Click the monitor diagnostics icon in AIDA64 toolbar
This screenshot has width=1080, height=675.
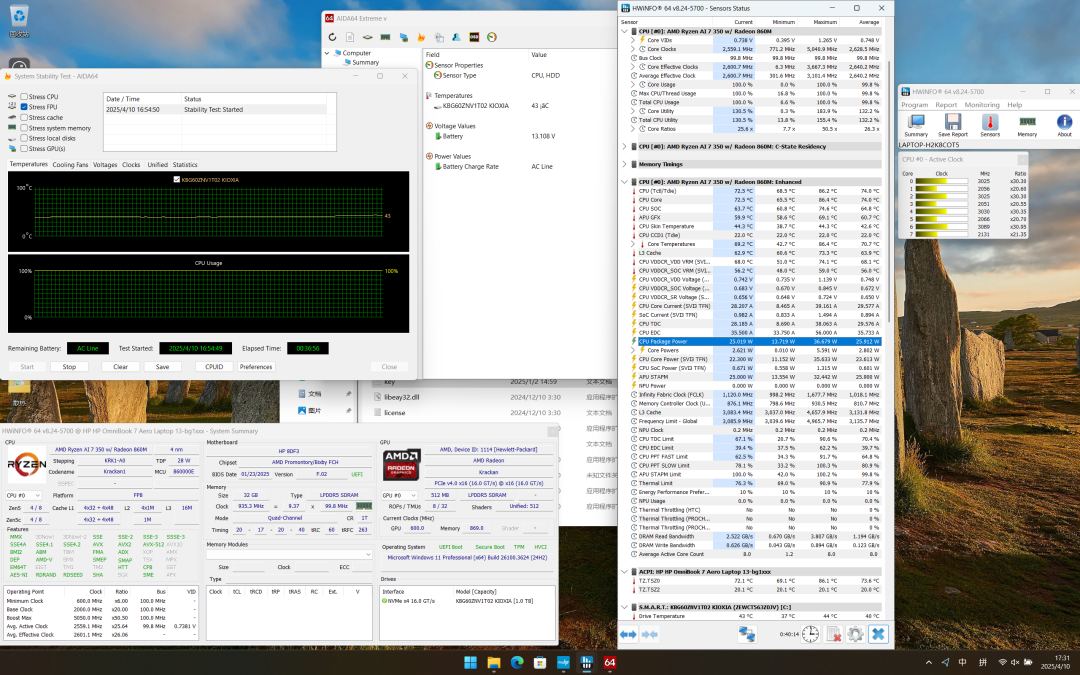click(404, 37)
